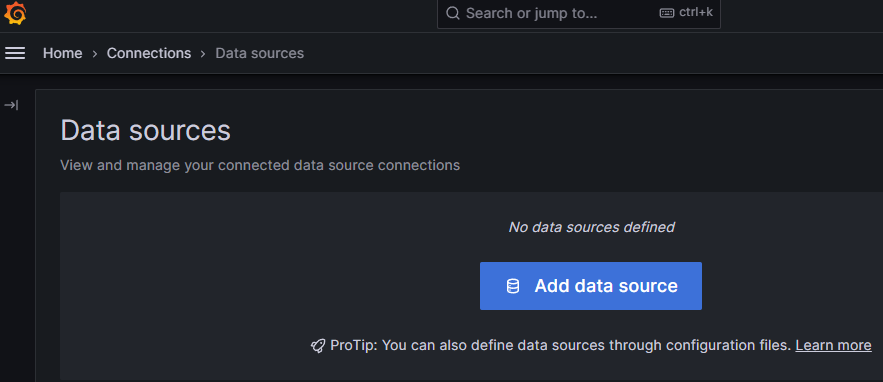Open the hamburger navigation menu
Screen dimensions: 883x382
point(15,53)
